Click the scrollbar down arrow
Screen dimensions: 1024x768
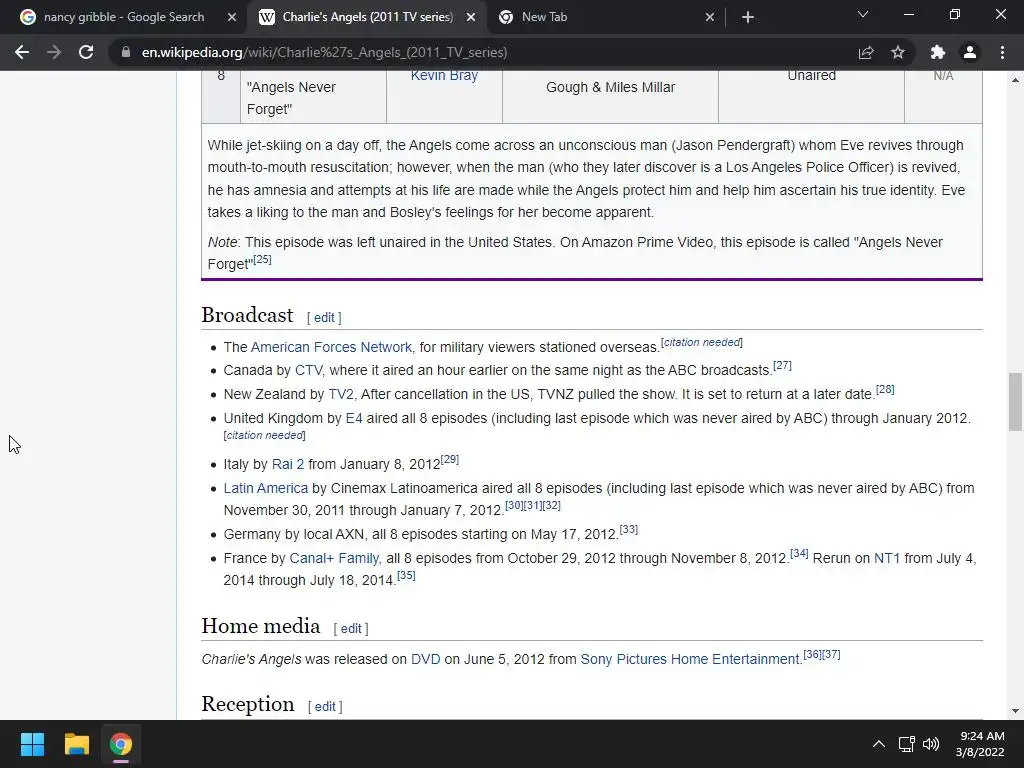pyautogui.click(x=1015, y=711)
